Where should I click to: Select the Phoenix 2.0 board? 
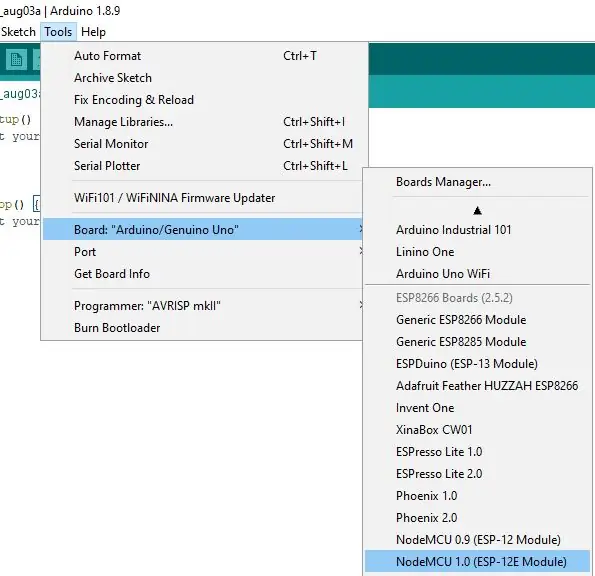tap(477, 518)
